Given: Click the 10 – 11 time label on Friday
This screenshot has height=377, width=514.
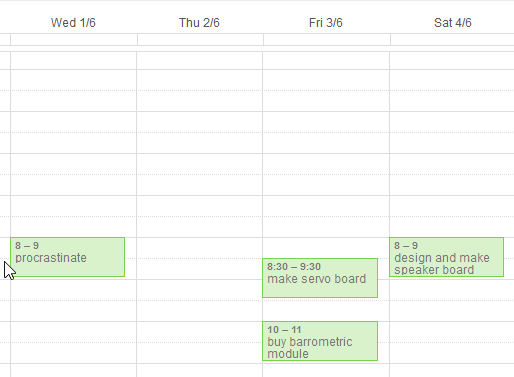Looking at the screenshot, I should pos(284,330).
